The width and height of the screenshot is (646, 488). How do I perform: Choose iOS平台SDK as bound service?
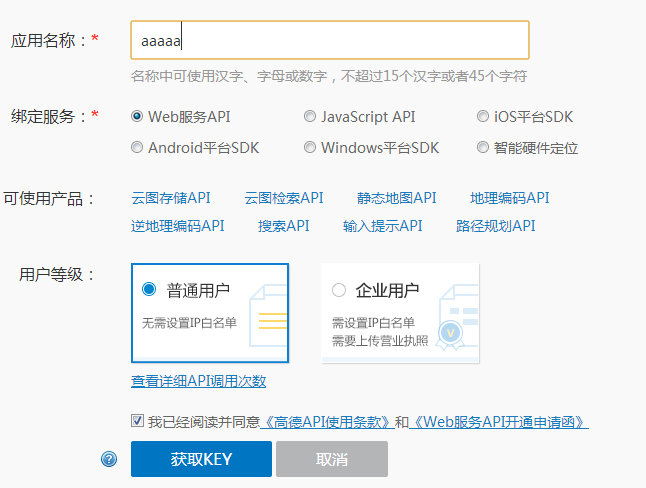[x=483, y=116]
